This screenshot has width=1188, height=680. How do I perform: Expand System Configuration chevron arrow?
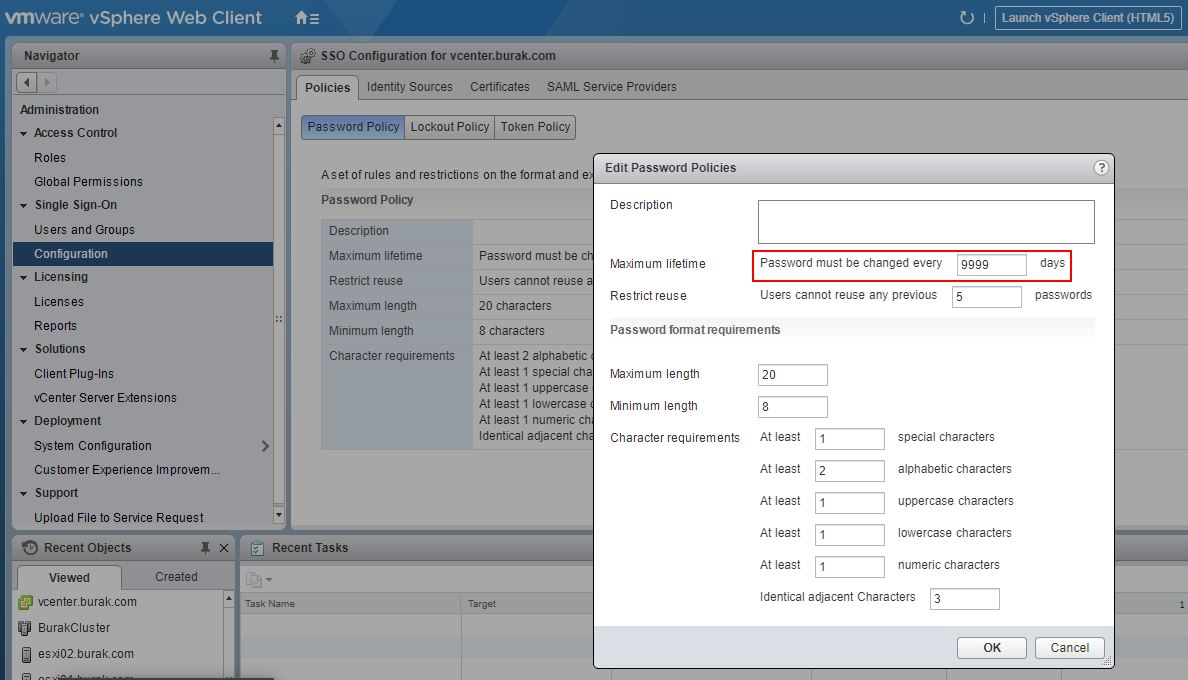[265, 446]
